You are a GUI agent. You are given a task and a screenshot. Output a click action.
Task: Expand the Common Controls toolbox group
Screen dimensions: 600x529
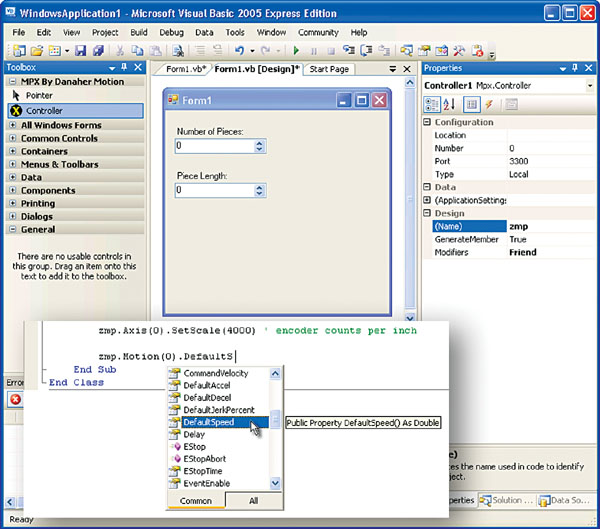click(12, 138)
